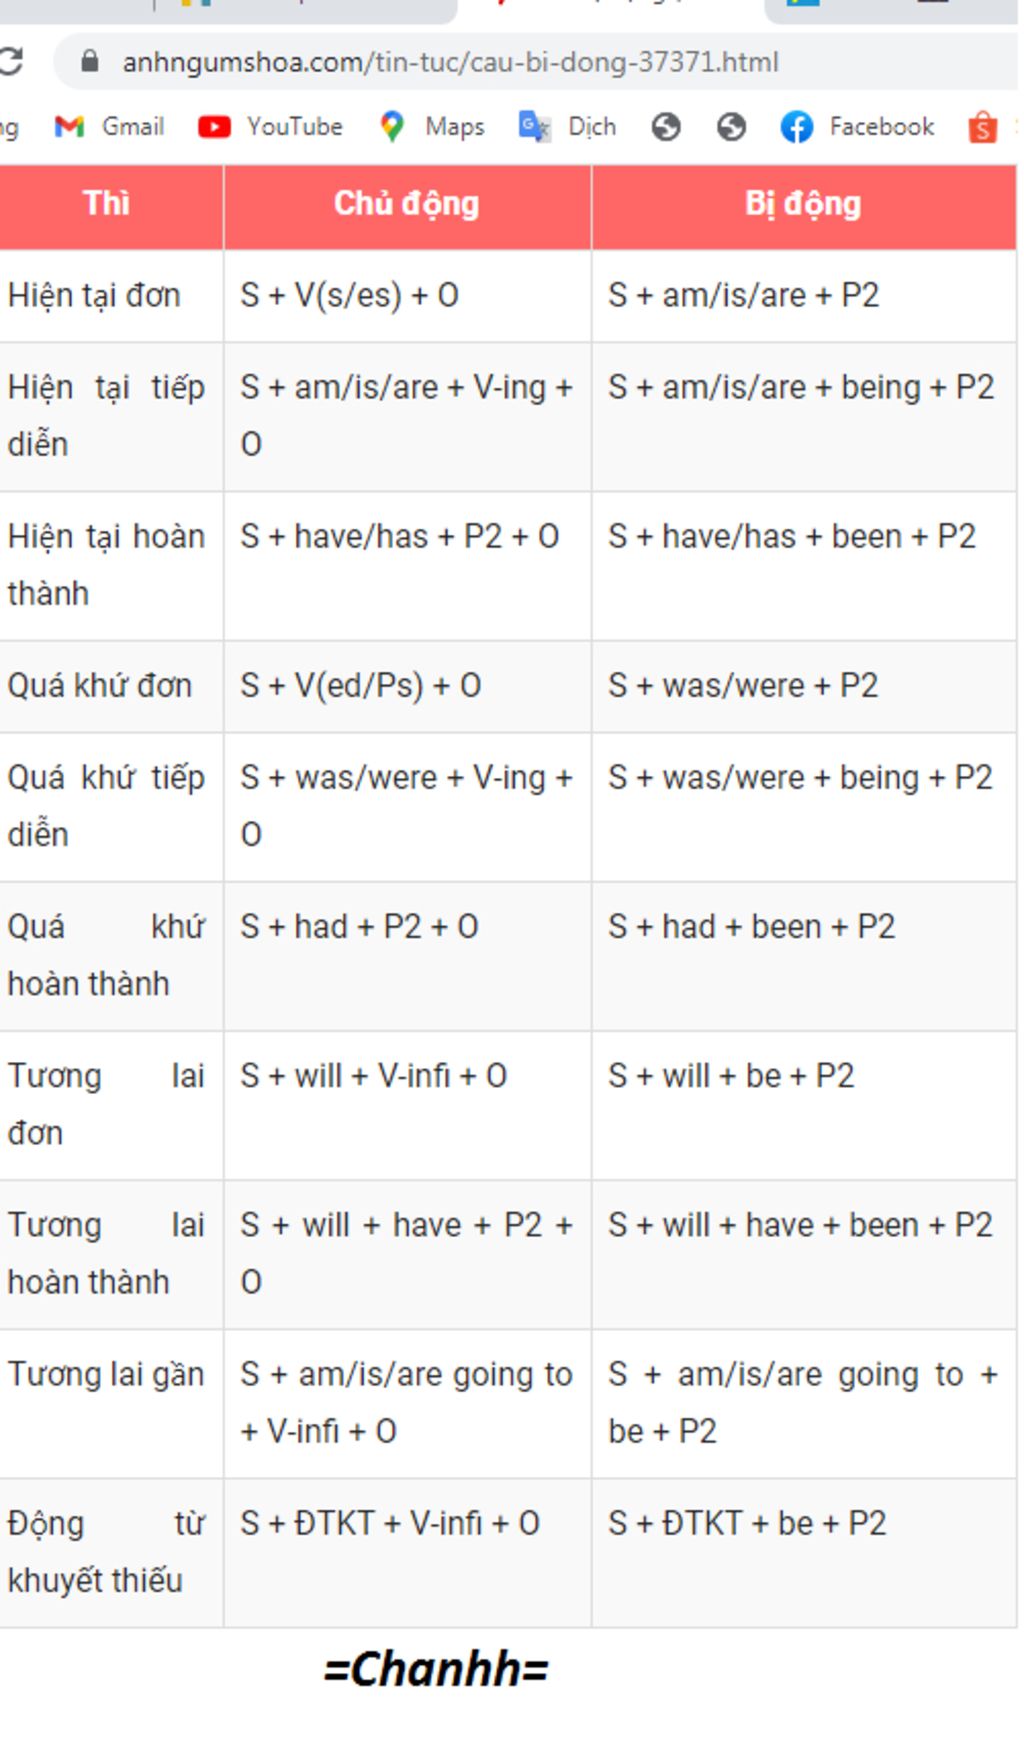Click the Chủ động column header

[x=407, y=204]
